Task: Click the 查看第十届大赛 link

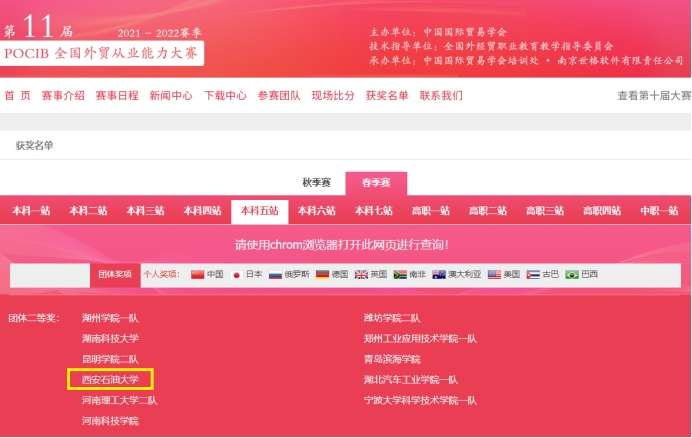Action: pos(653,96)
